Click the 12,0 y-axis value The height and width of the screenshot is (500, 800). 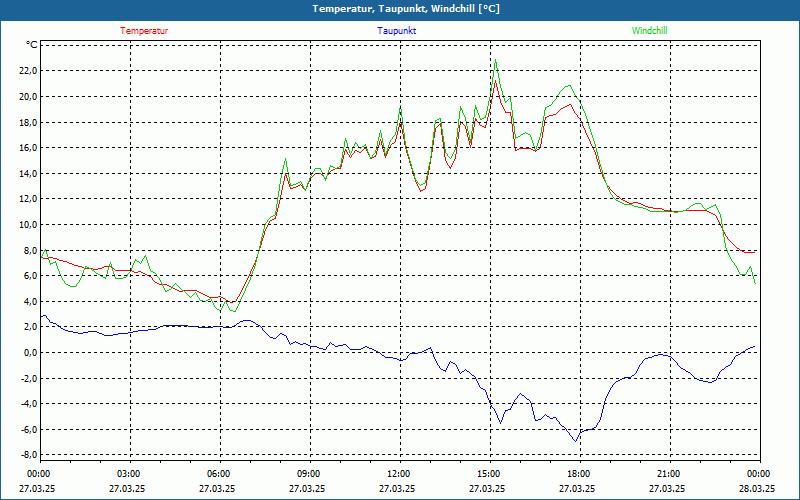pos(28,199)
